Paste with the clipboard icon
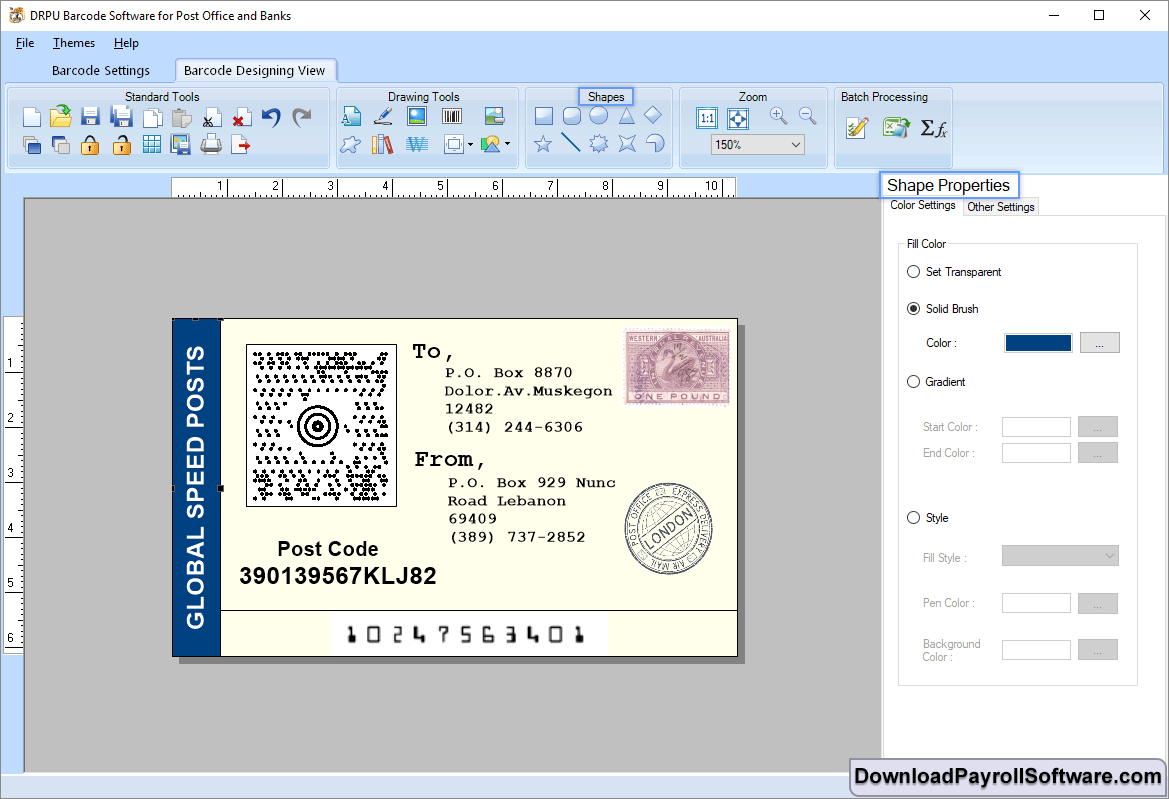The image size is (1169, 799). tap(181, 118)
